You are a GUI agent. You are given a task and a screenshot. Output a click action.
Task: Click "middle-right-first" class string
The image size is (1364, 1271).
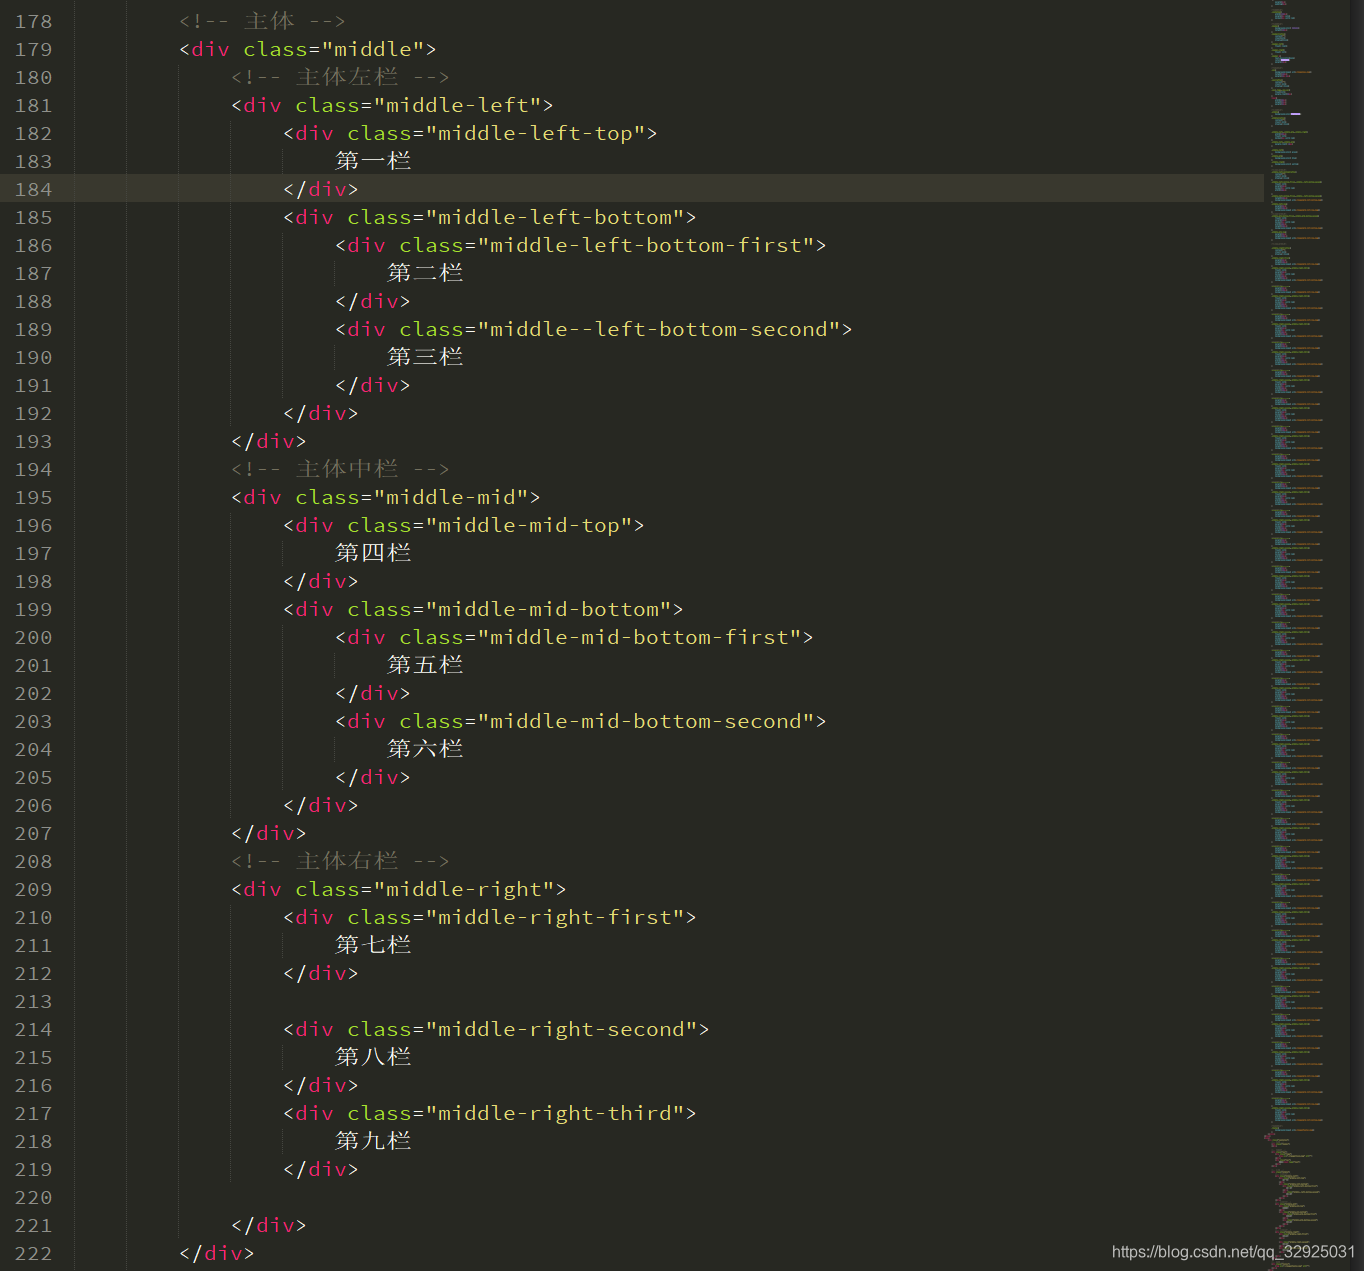[x=555, y=917]
